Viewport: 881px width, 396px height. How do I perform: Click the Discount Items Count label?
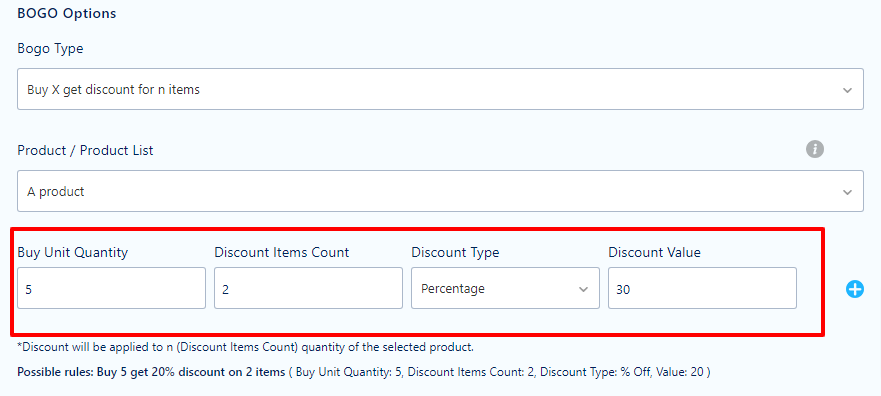coord(281,253)
